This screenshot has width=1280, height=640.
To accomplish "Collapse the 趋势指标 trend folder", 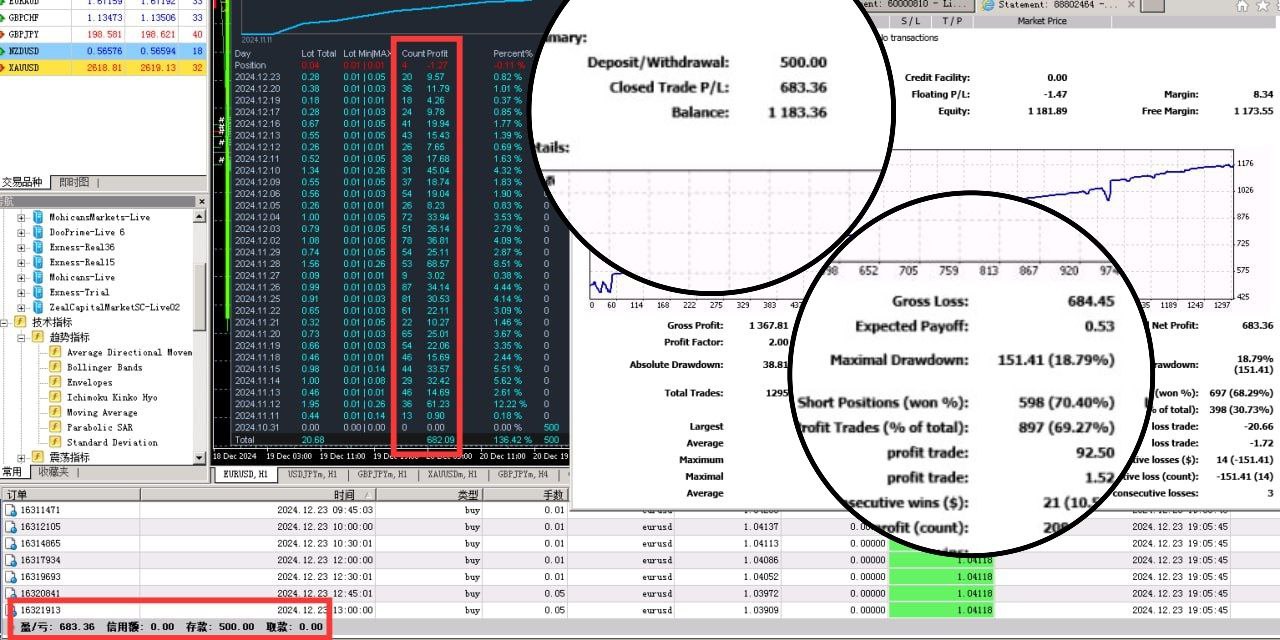I will pyautogui.click(x=22, y=337).
